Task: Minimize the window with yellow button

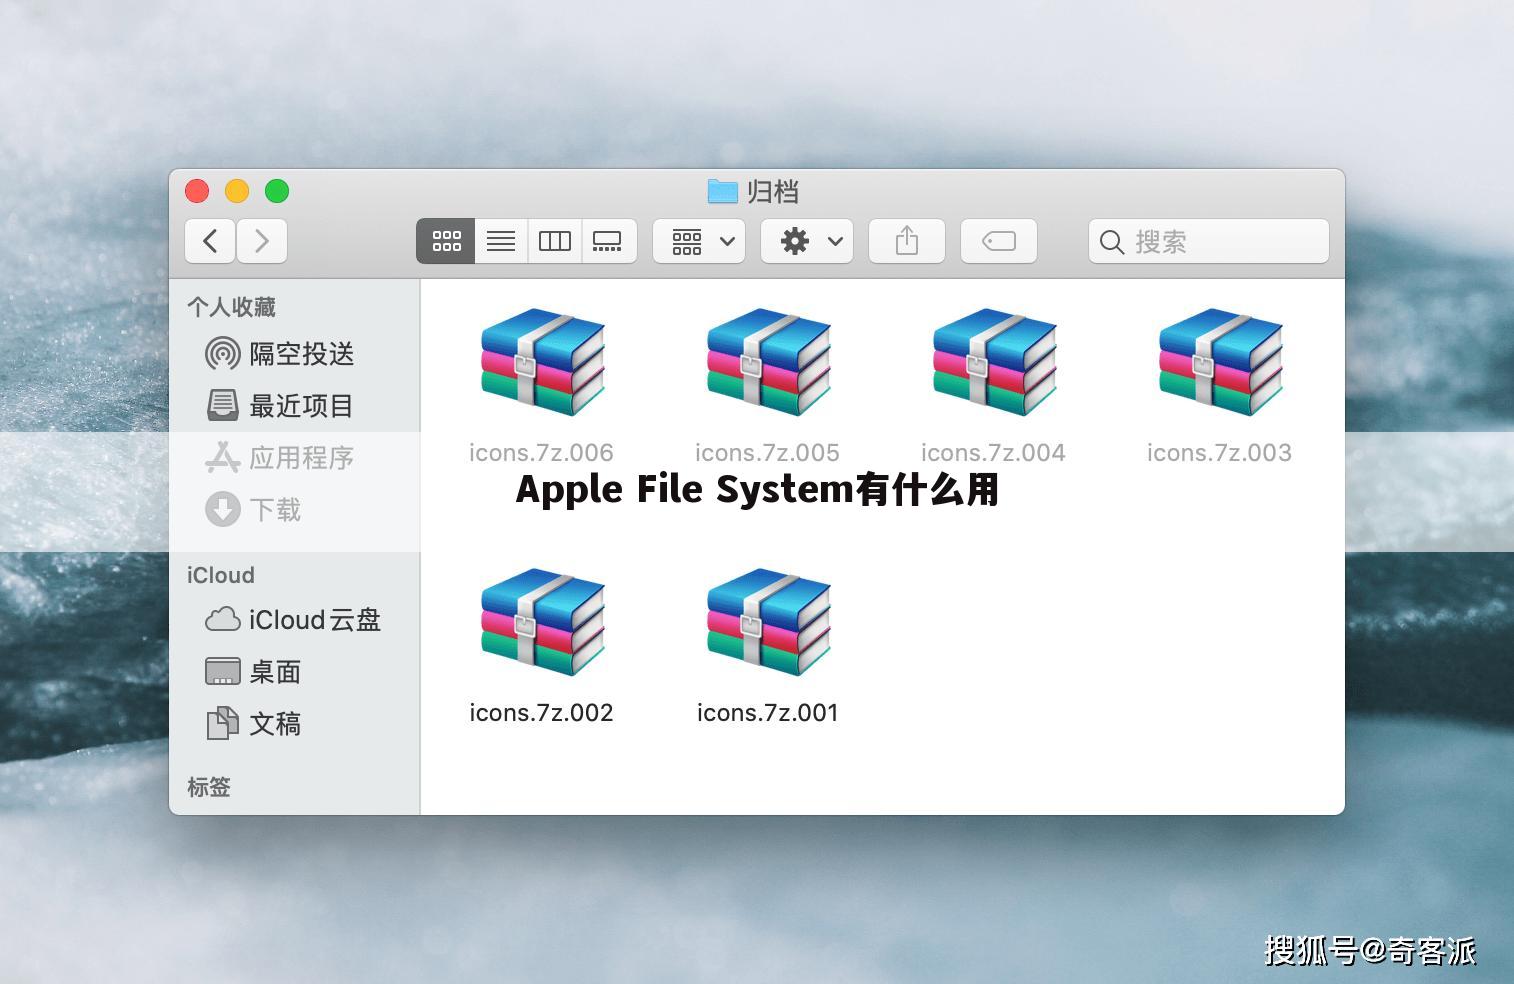Action: pyautogui.click(x=237, y=191)
